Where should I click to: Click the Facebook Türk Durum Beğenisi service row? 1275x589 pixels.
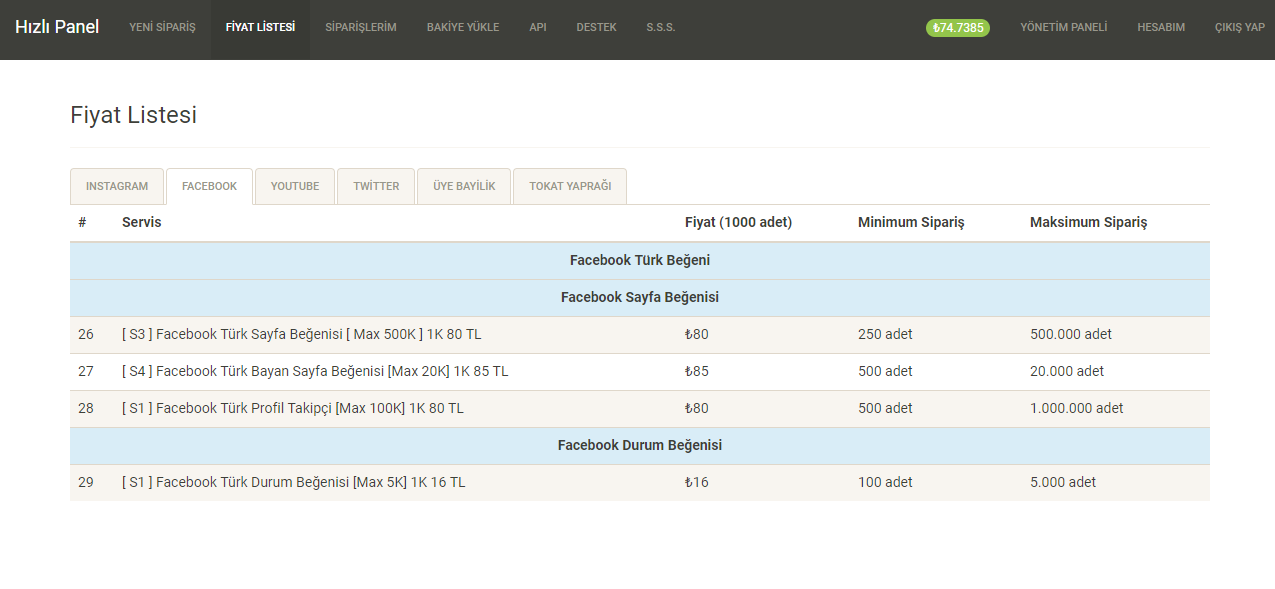293,482
